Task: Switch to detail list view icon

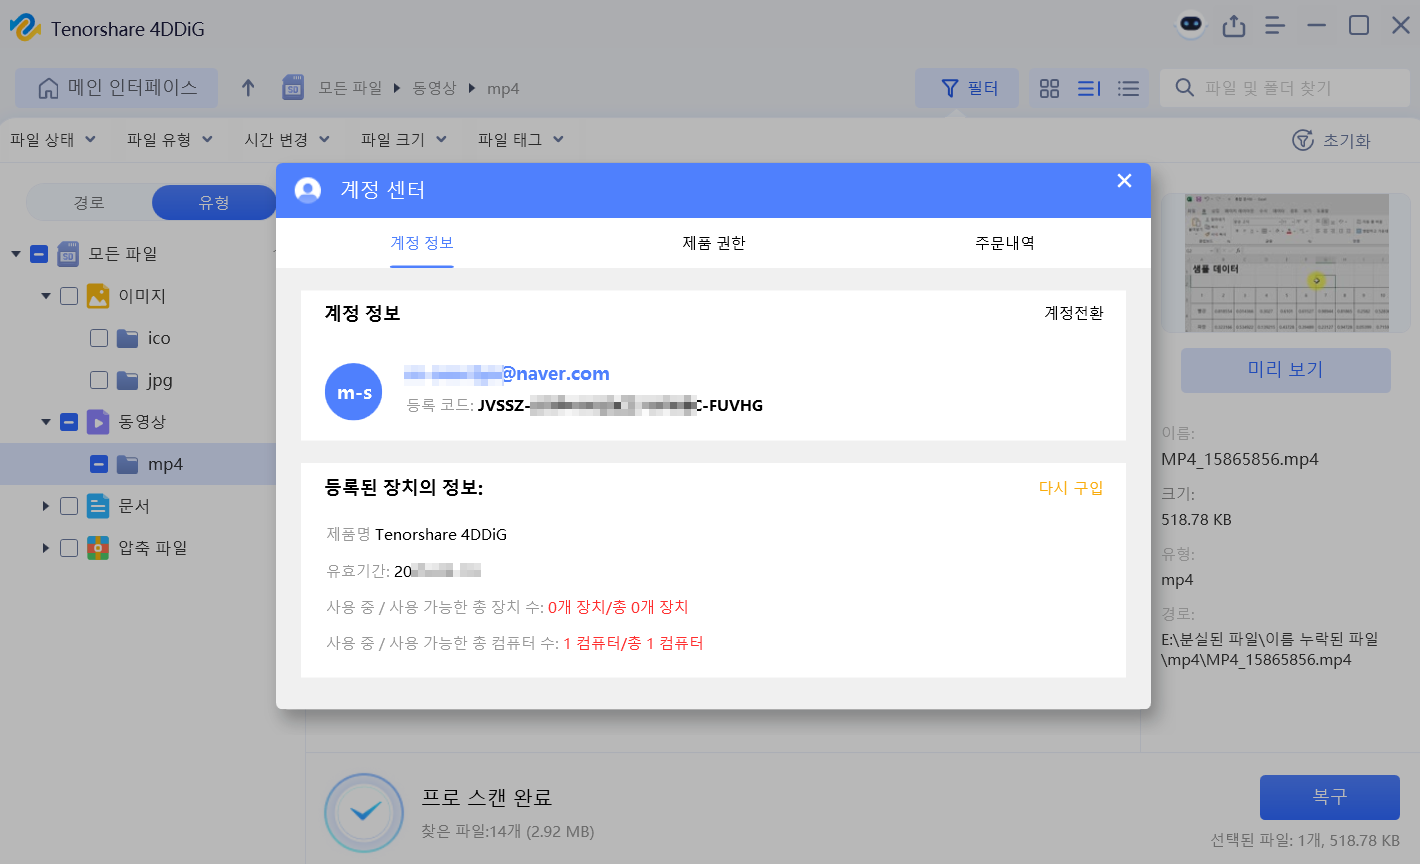Action: click(x=1089, y=88)
